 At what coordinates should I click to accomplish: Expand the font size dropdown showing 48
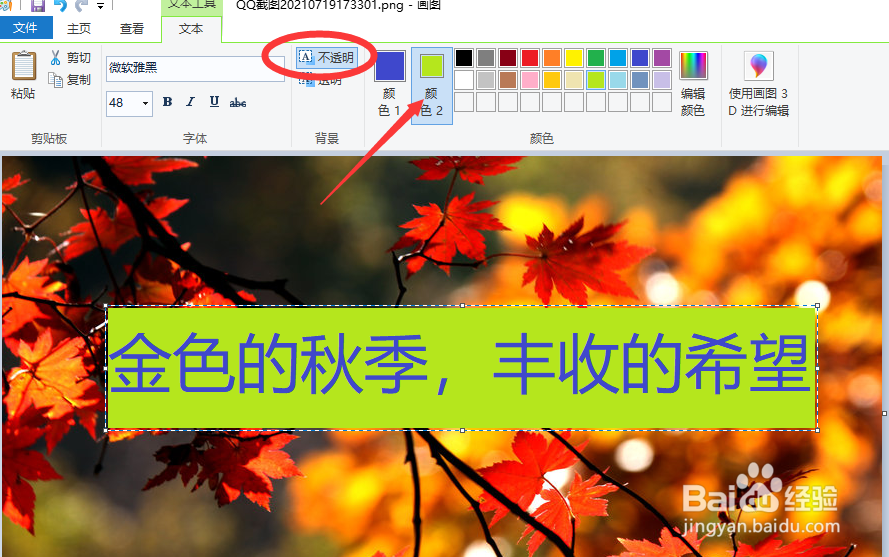(x=145, y=103)
